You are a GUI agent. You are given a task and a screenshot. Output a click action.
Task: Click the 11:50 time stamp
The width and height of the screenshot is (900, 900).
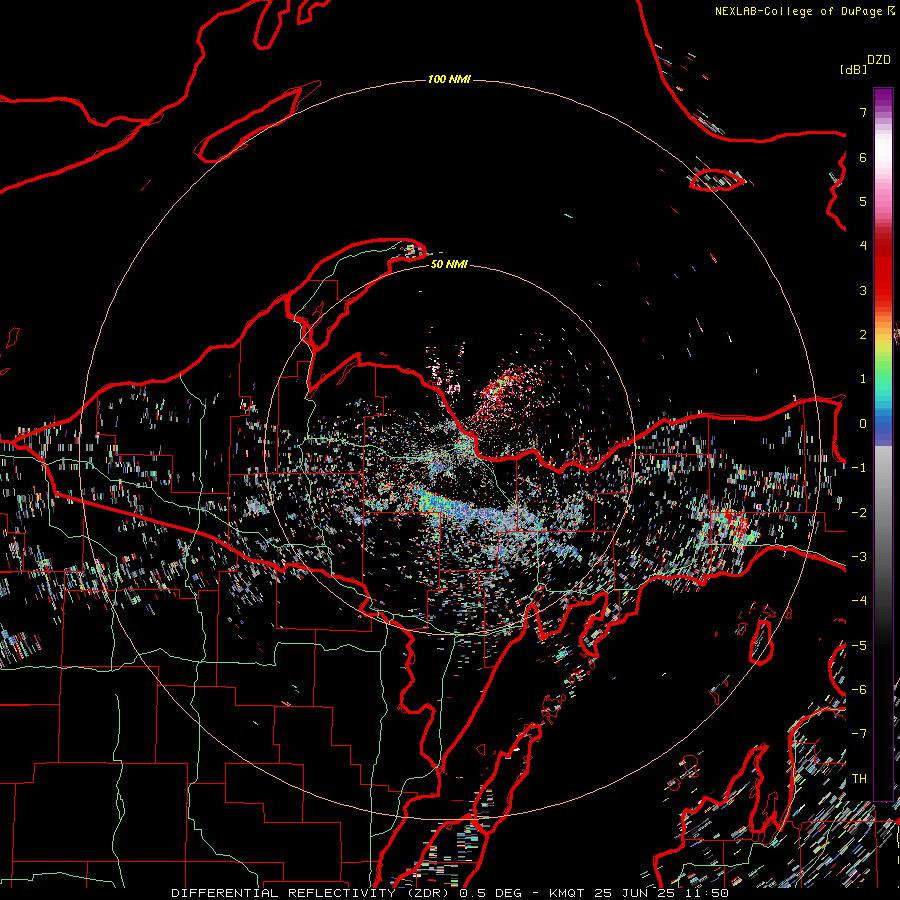[x=706, y=893]
